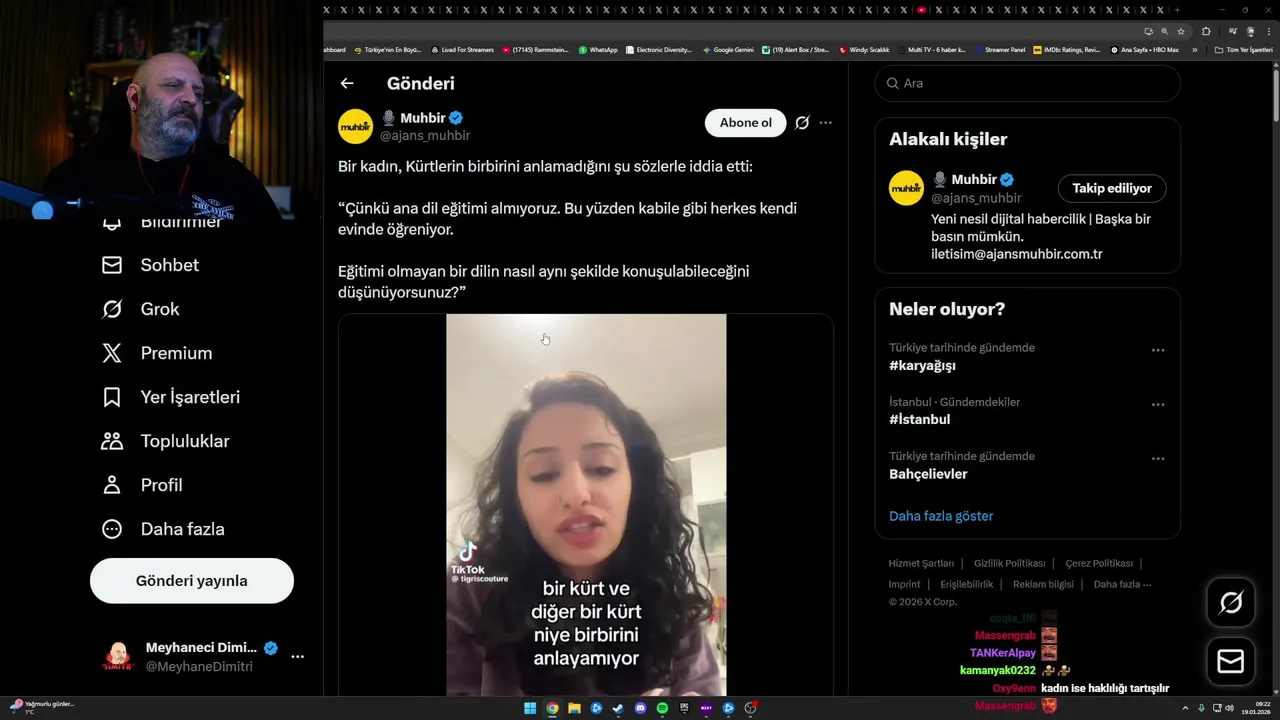Open Steam from the taskbar
Image resolution: width=1280 pixels, height=720 pixels.
[x=618, y=708]
